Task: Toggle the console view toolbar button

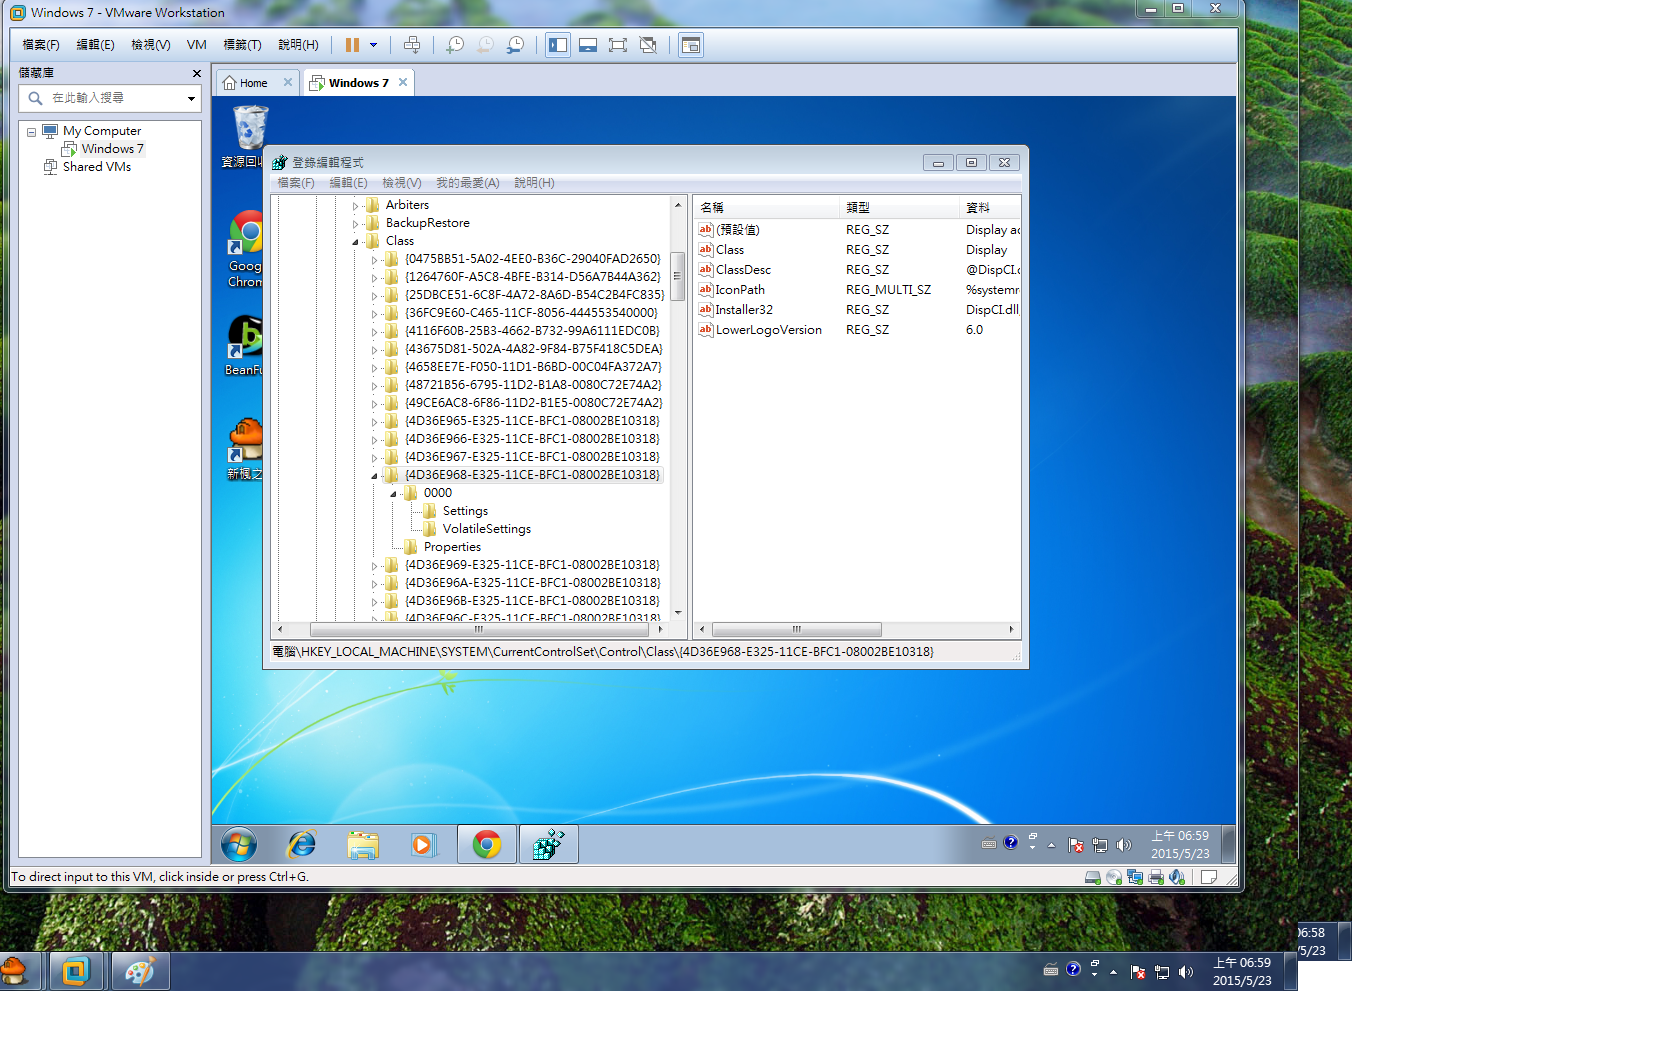Action: (691, 45)
